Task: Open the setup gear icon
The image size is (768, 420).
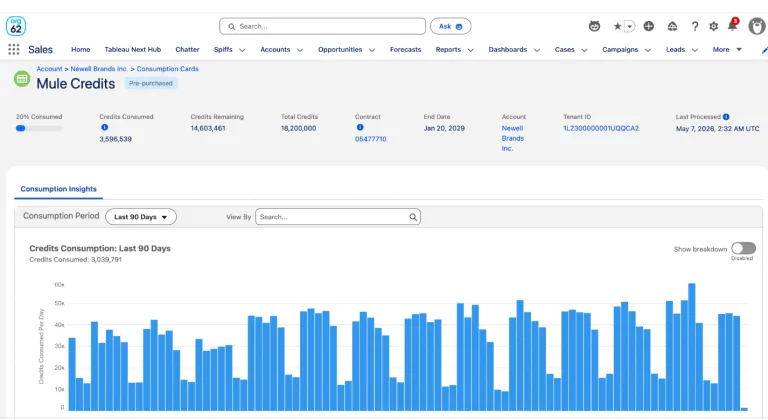Action: click(x=714, y=26)
